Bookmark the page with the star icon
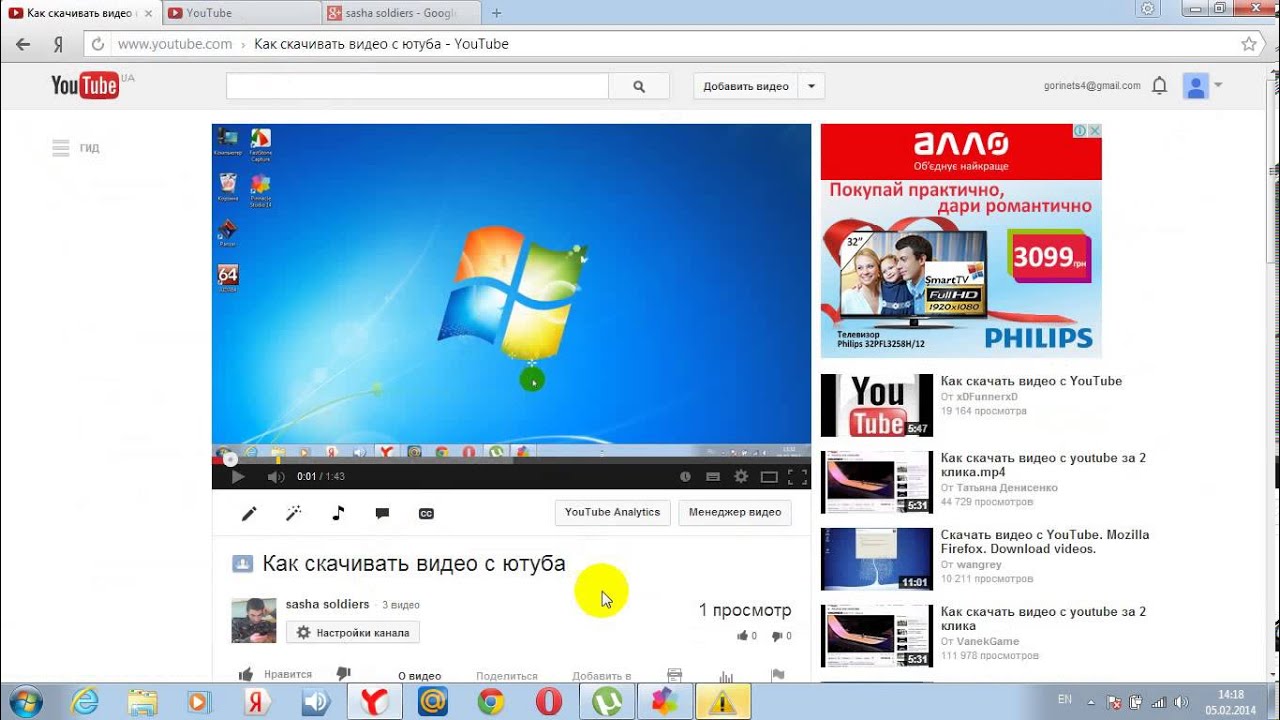The width and height of the screenshot is (1280, 720). click(x=1249, y=44)
